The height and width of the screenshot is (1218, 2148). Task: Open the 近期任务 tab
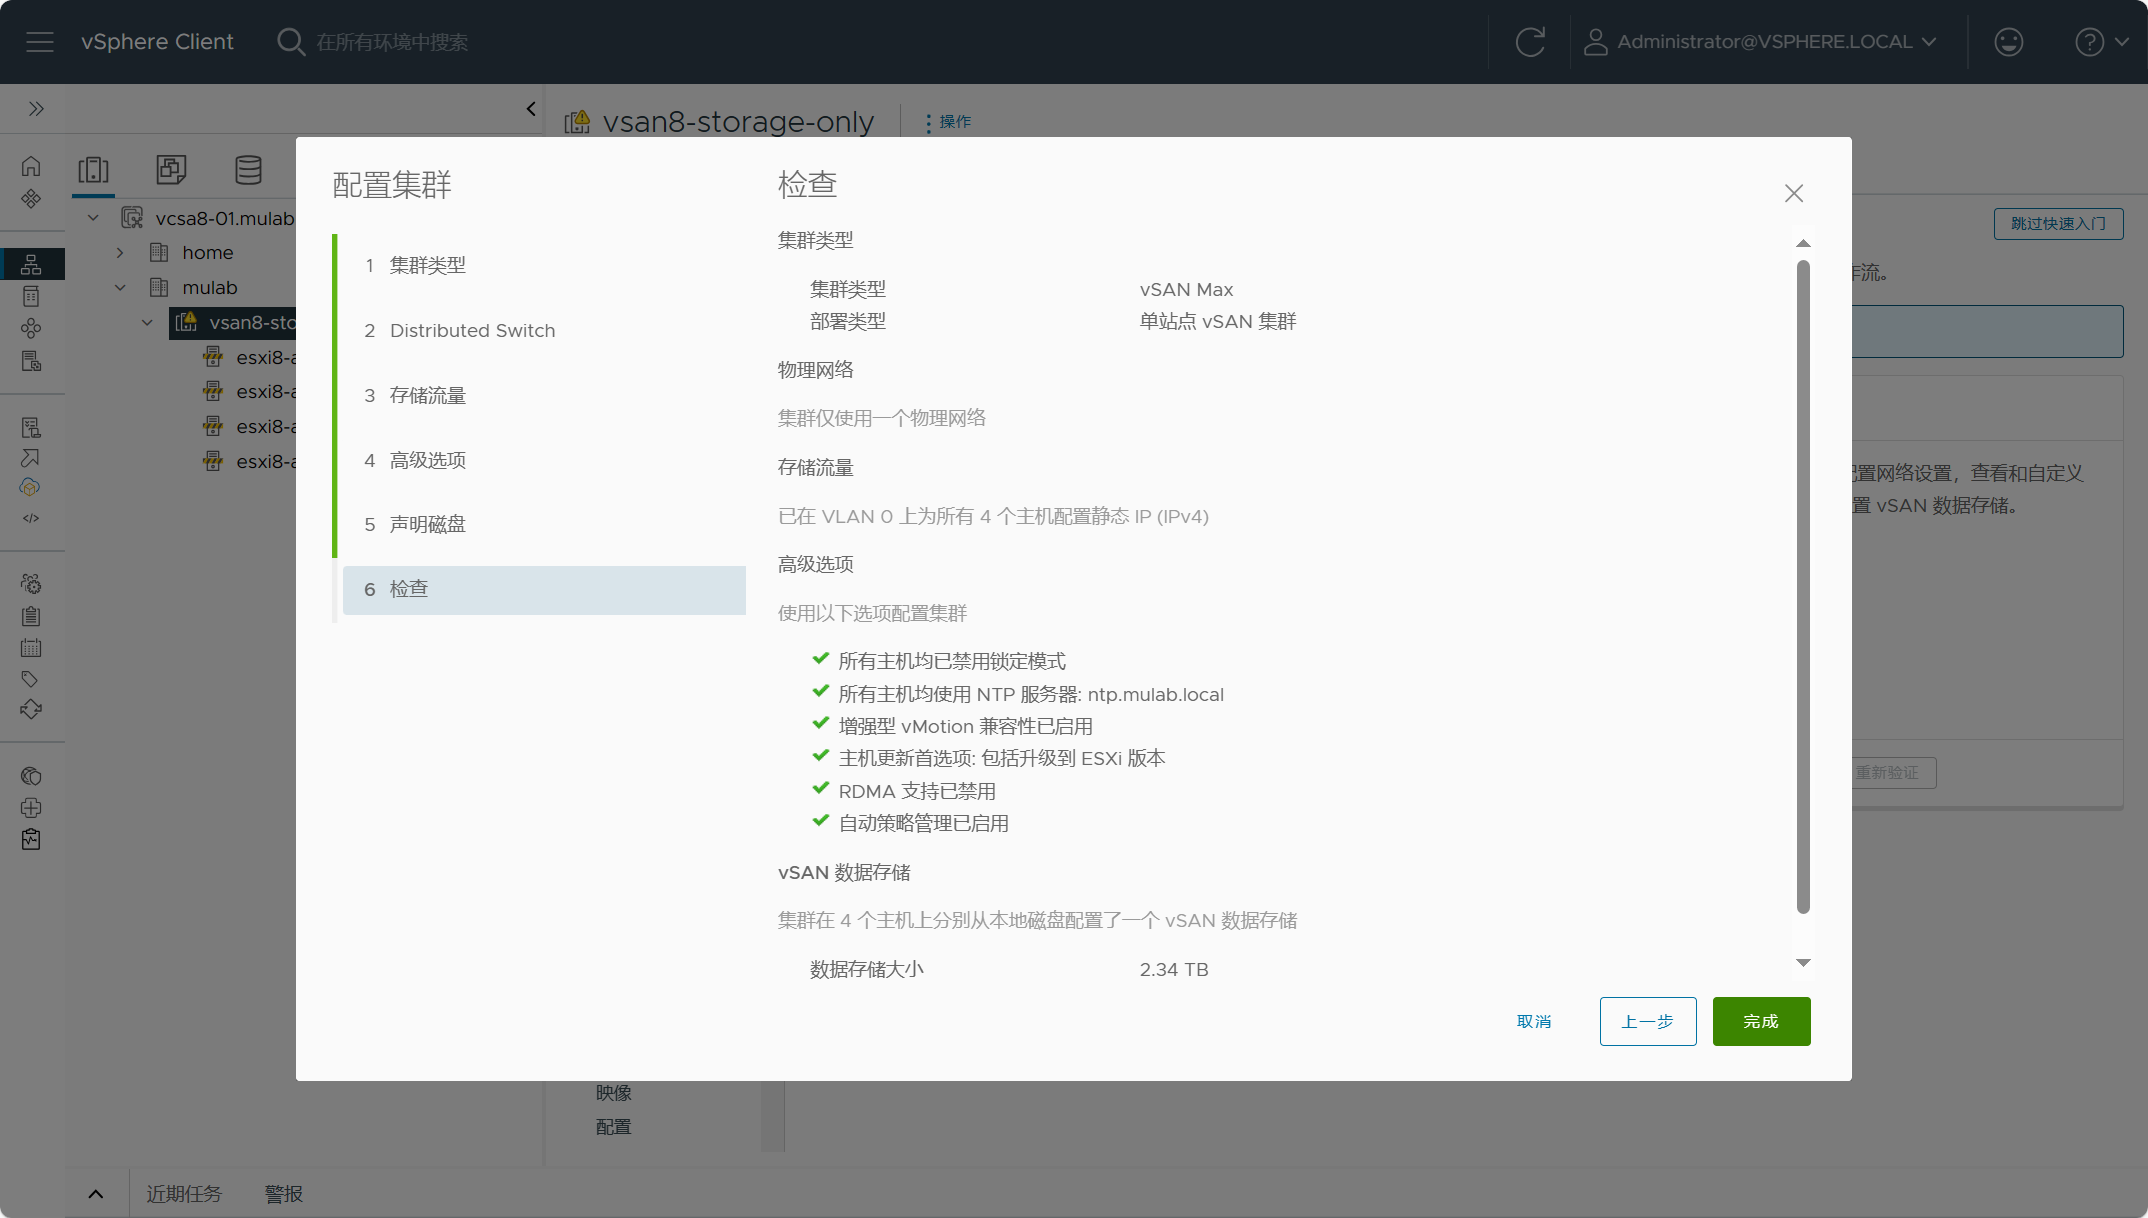click(184, 1194)
